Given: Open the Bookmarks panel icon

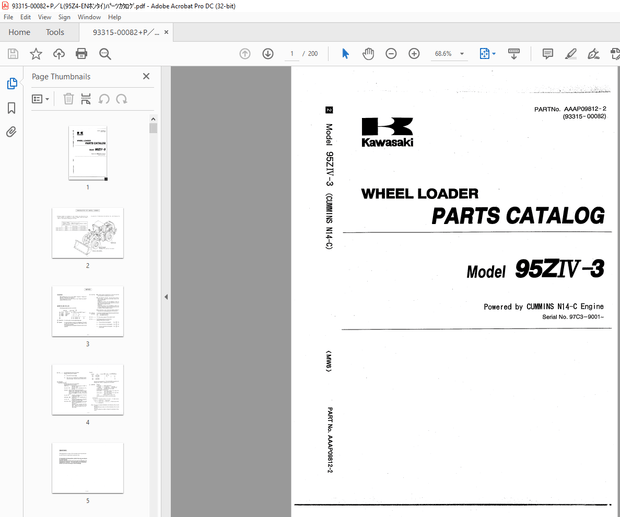Looking at the screenshot, I should (11, 108).
